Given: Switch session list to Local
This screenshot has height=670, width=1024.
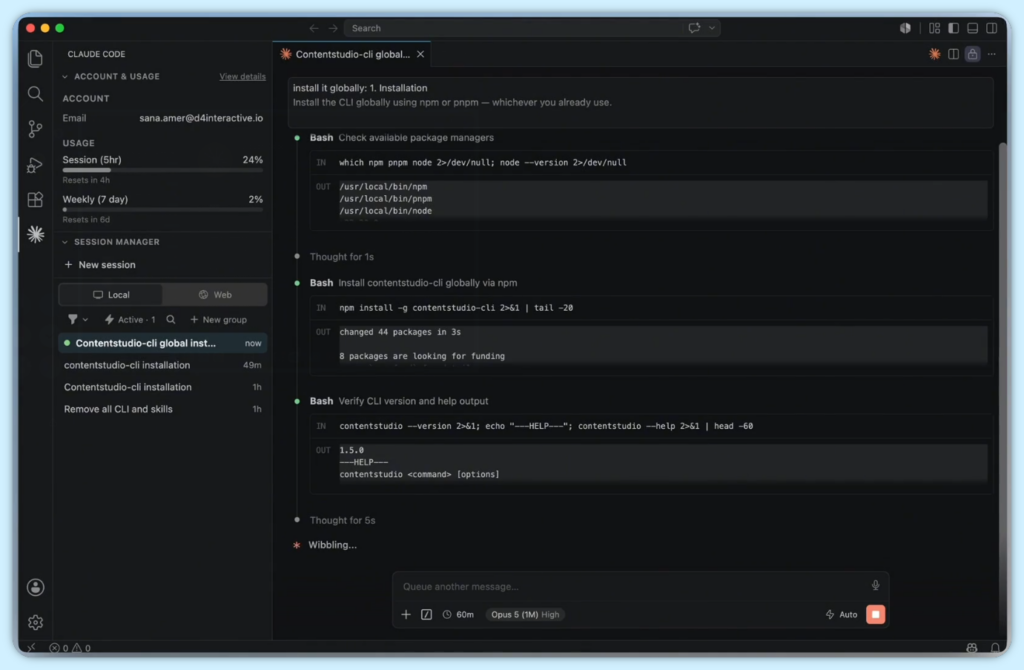Looking at the screenshot, I should pos(111,295).
